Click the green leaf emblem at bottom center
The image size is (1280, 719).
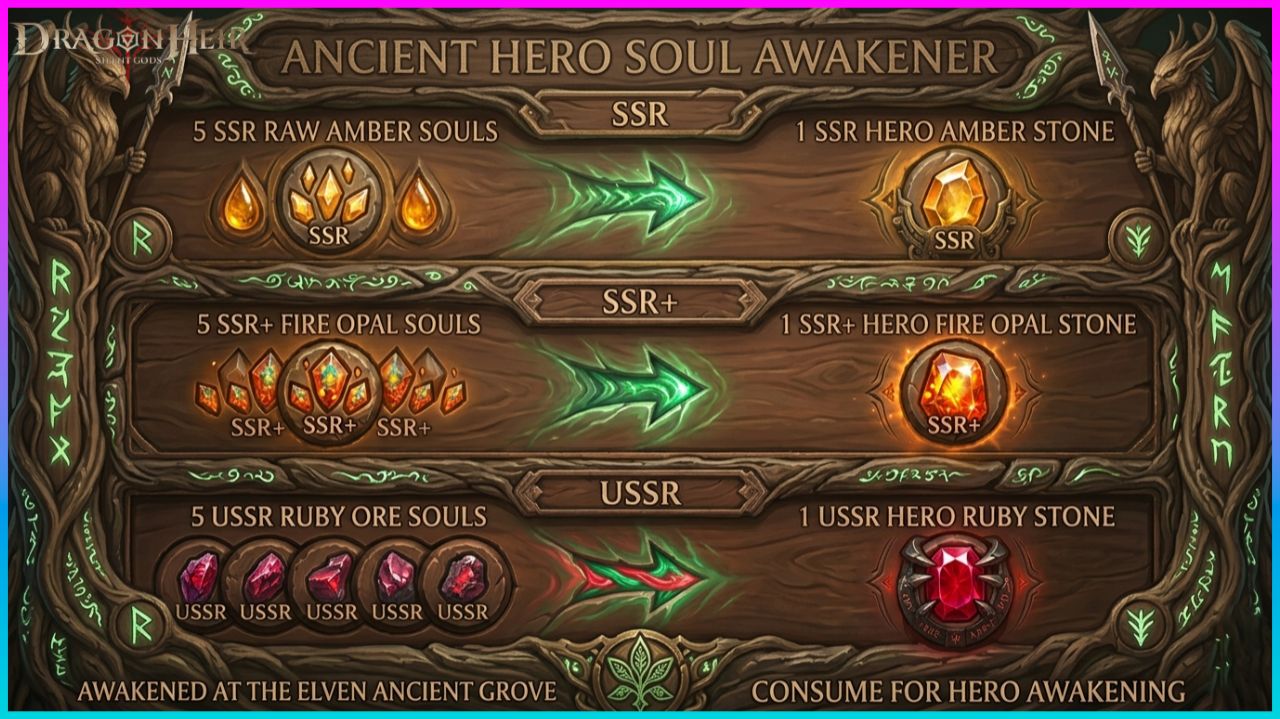[x=639, y=671]
